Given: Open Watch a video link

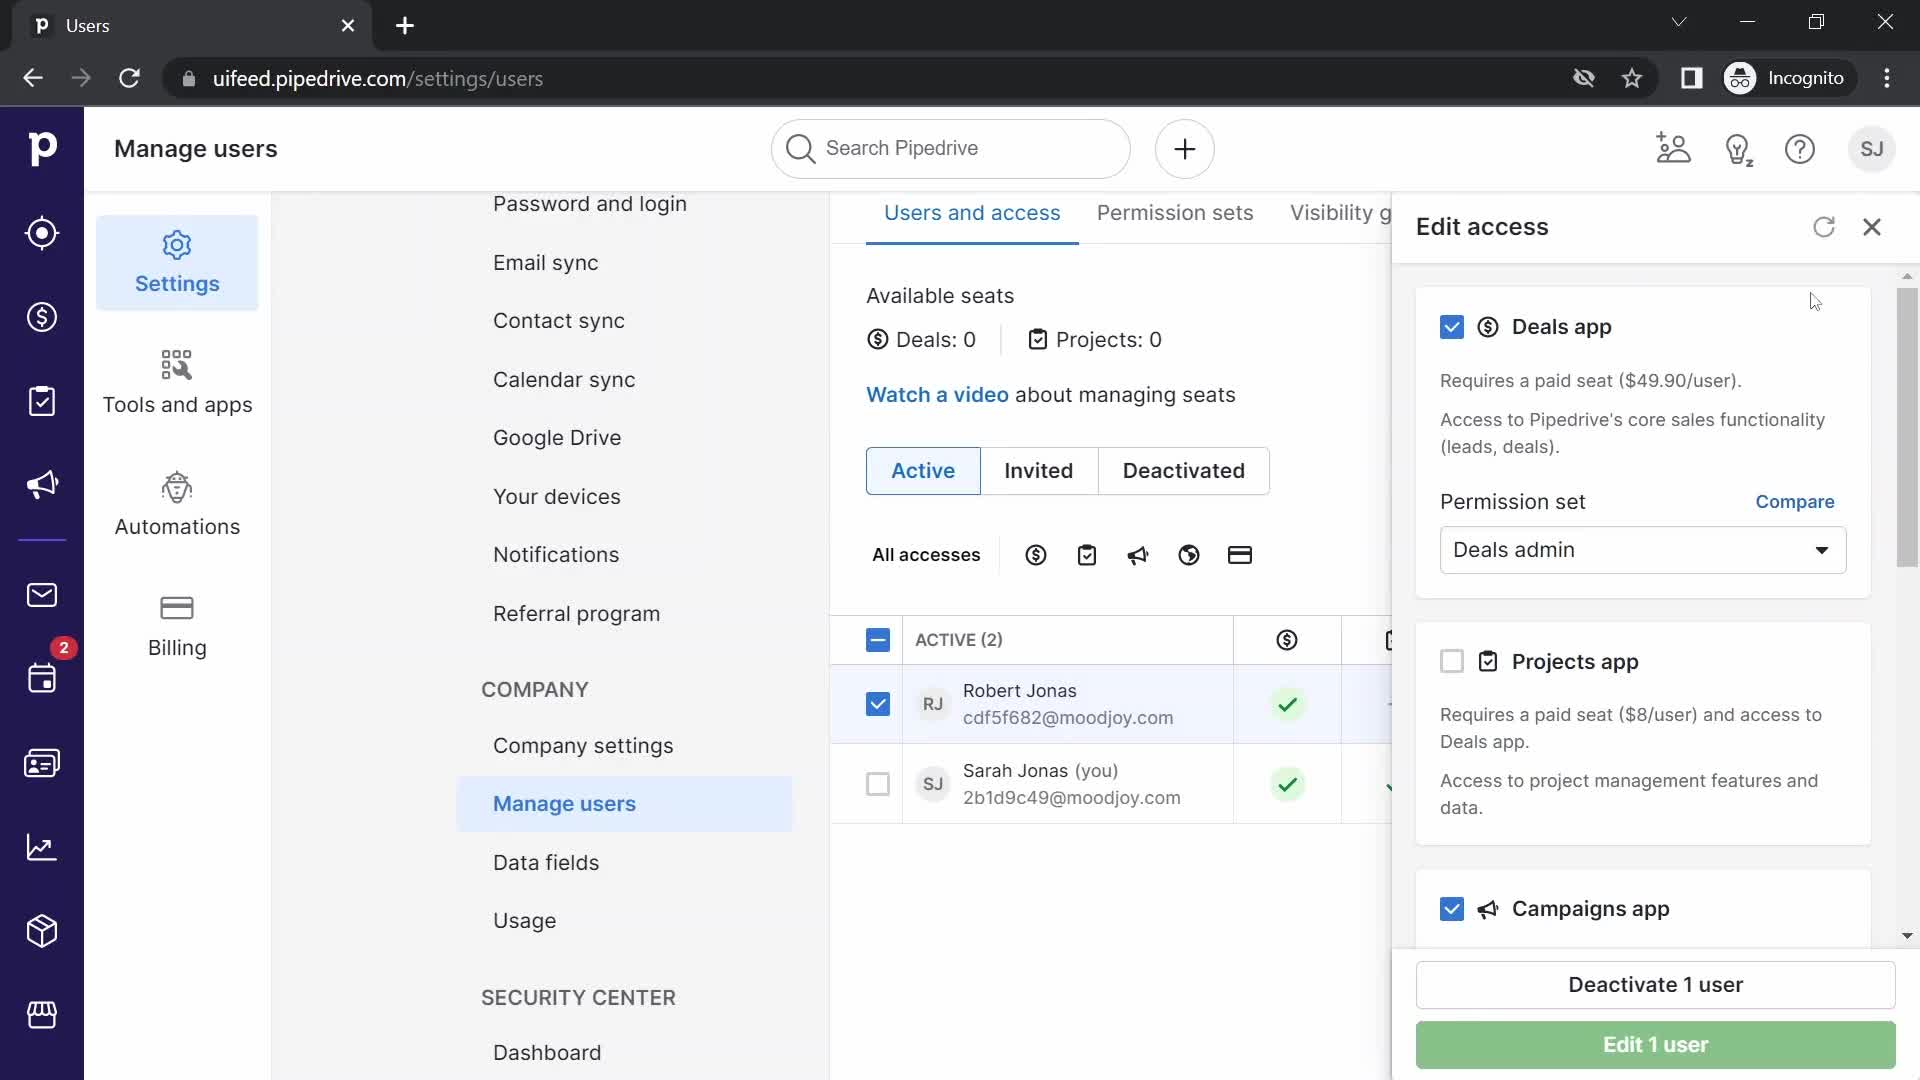Looking at the screenshot, I should 937,395.
